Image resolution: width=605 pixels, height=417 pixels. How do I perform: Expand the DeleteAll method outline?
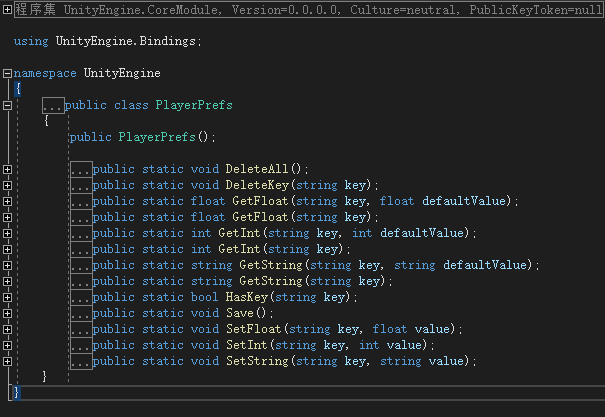click(7, 169)
